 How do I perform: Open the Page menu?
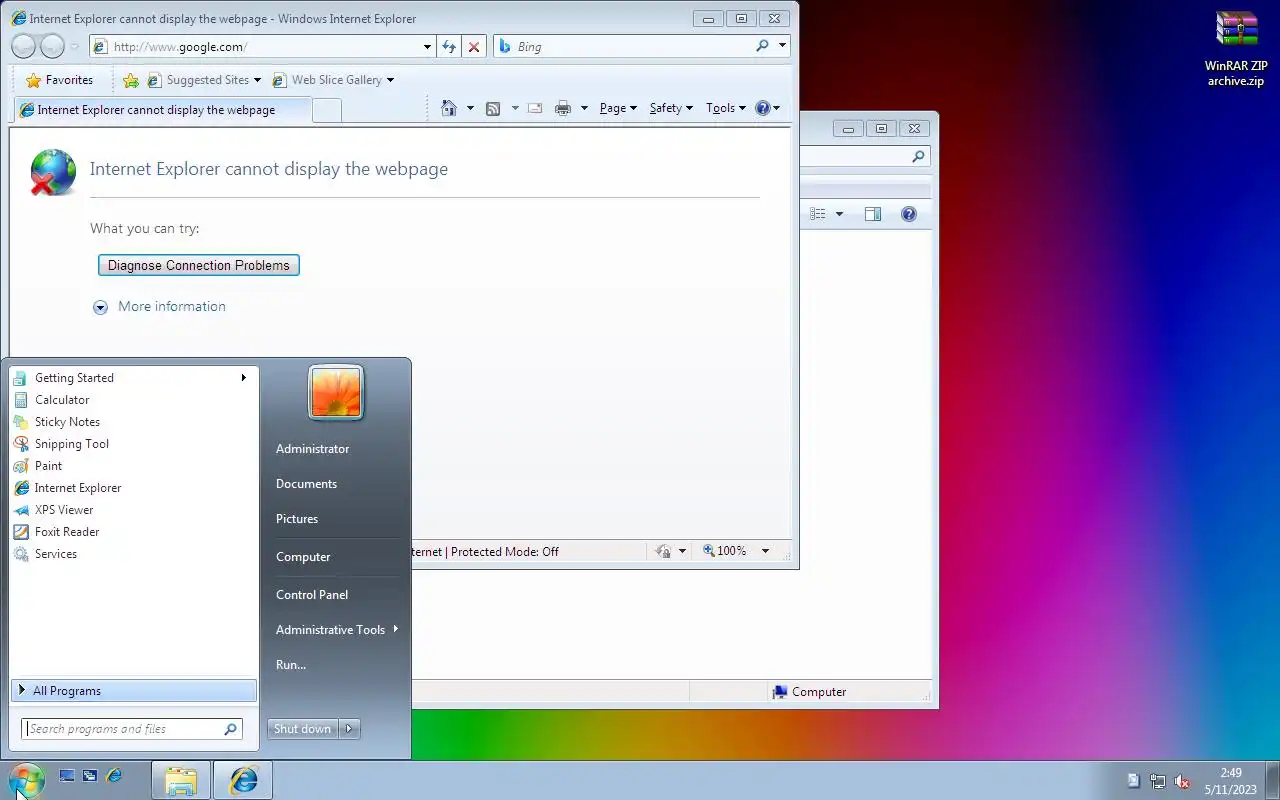tap(618, 108)
